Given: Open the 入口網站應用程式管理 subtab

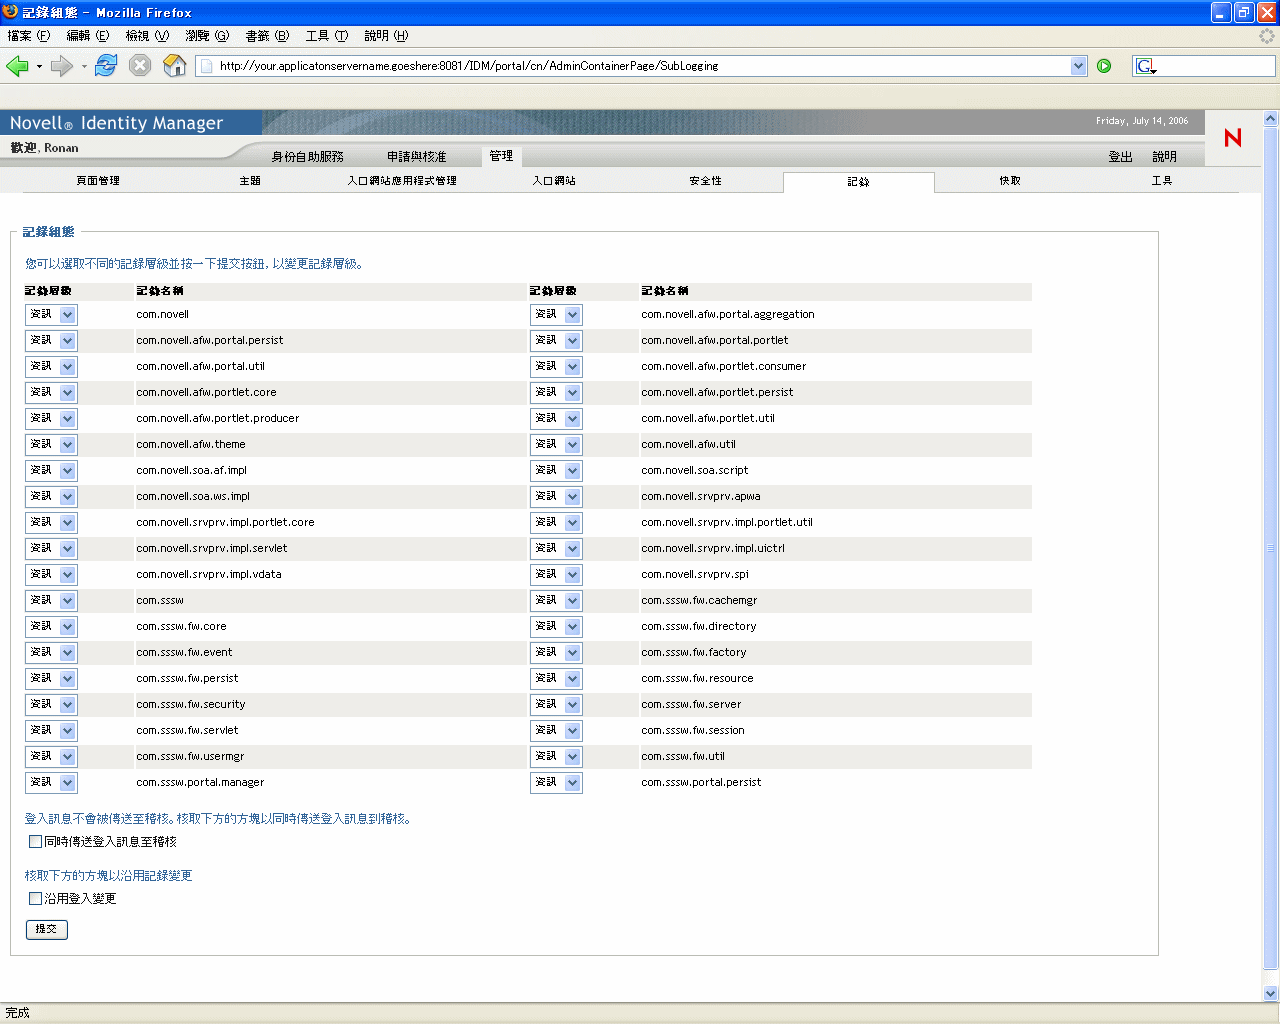Looking at the screenshot, I should [402, 181].
